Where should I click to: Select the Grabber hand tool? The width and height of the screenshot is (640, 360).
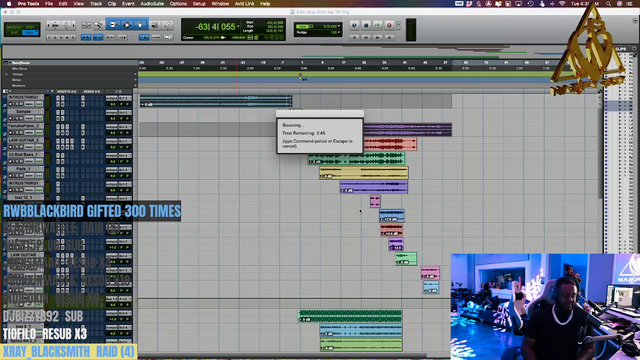pos(140,25)
